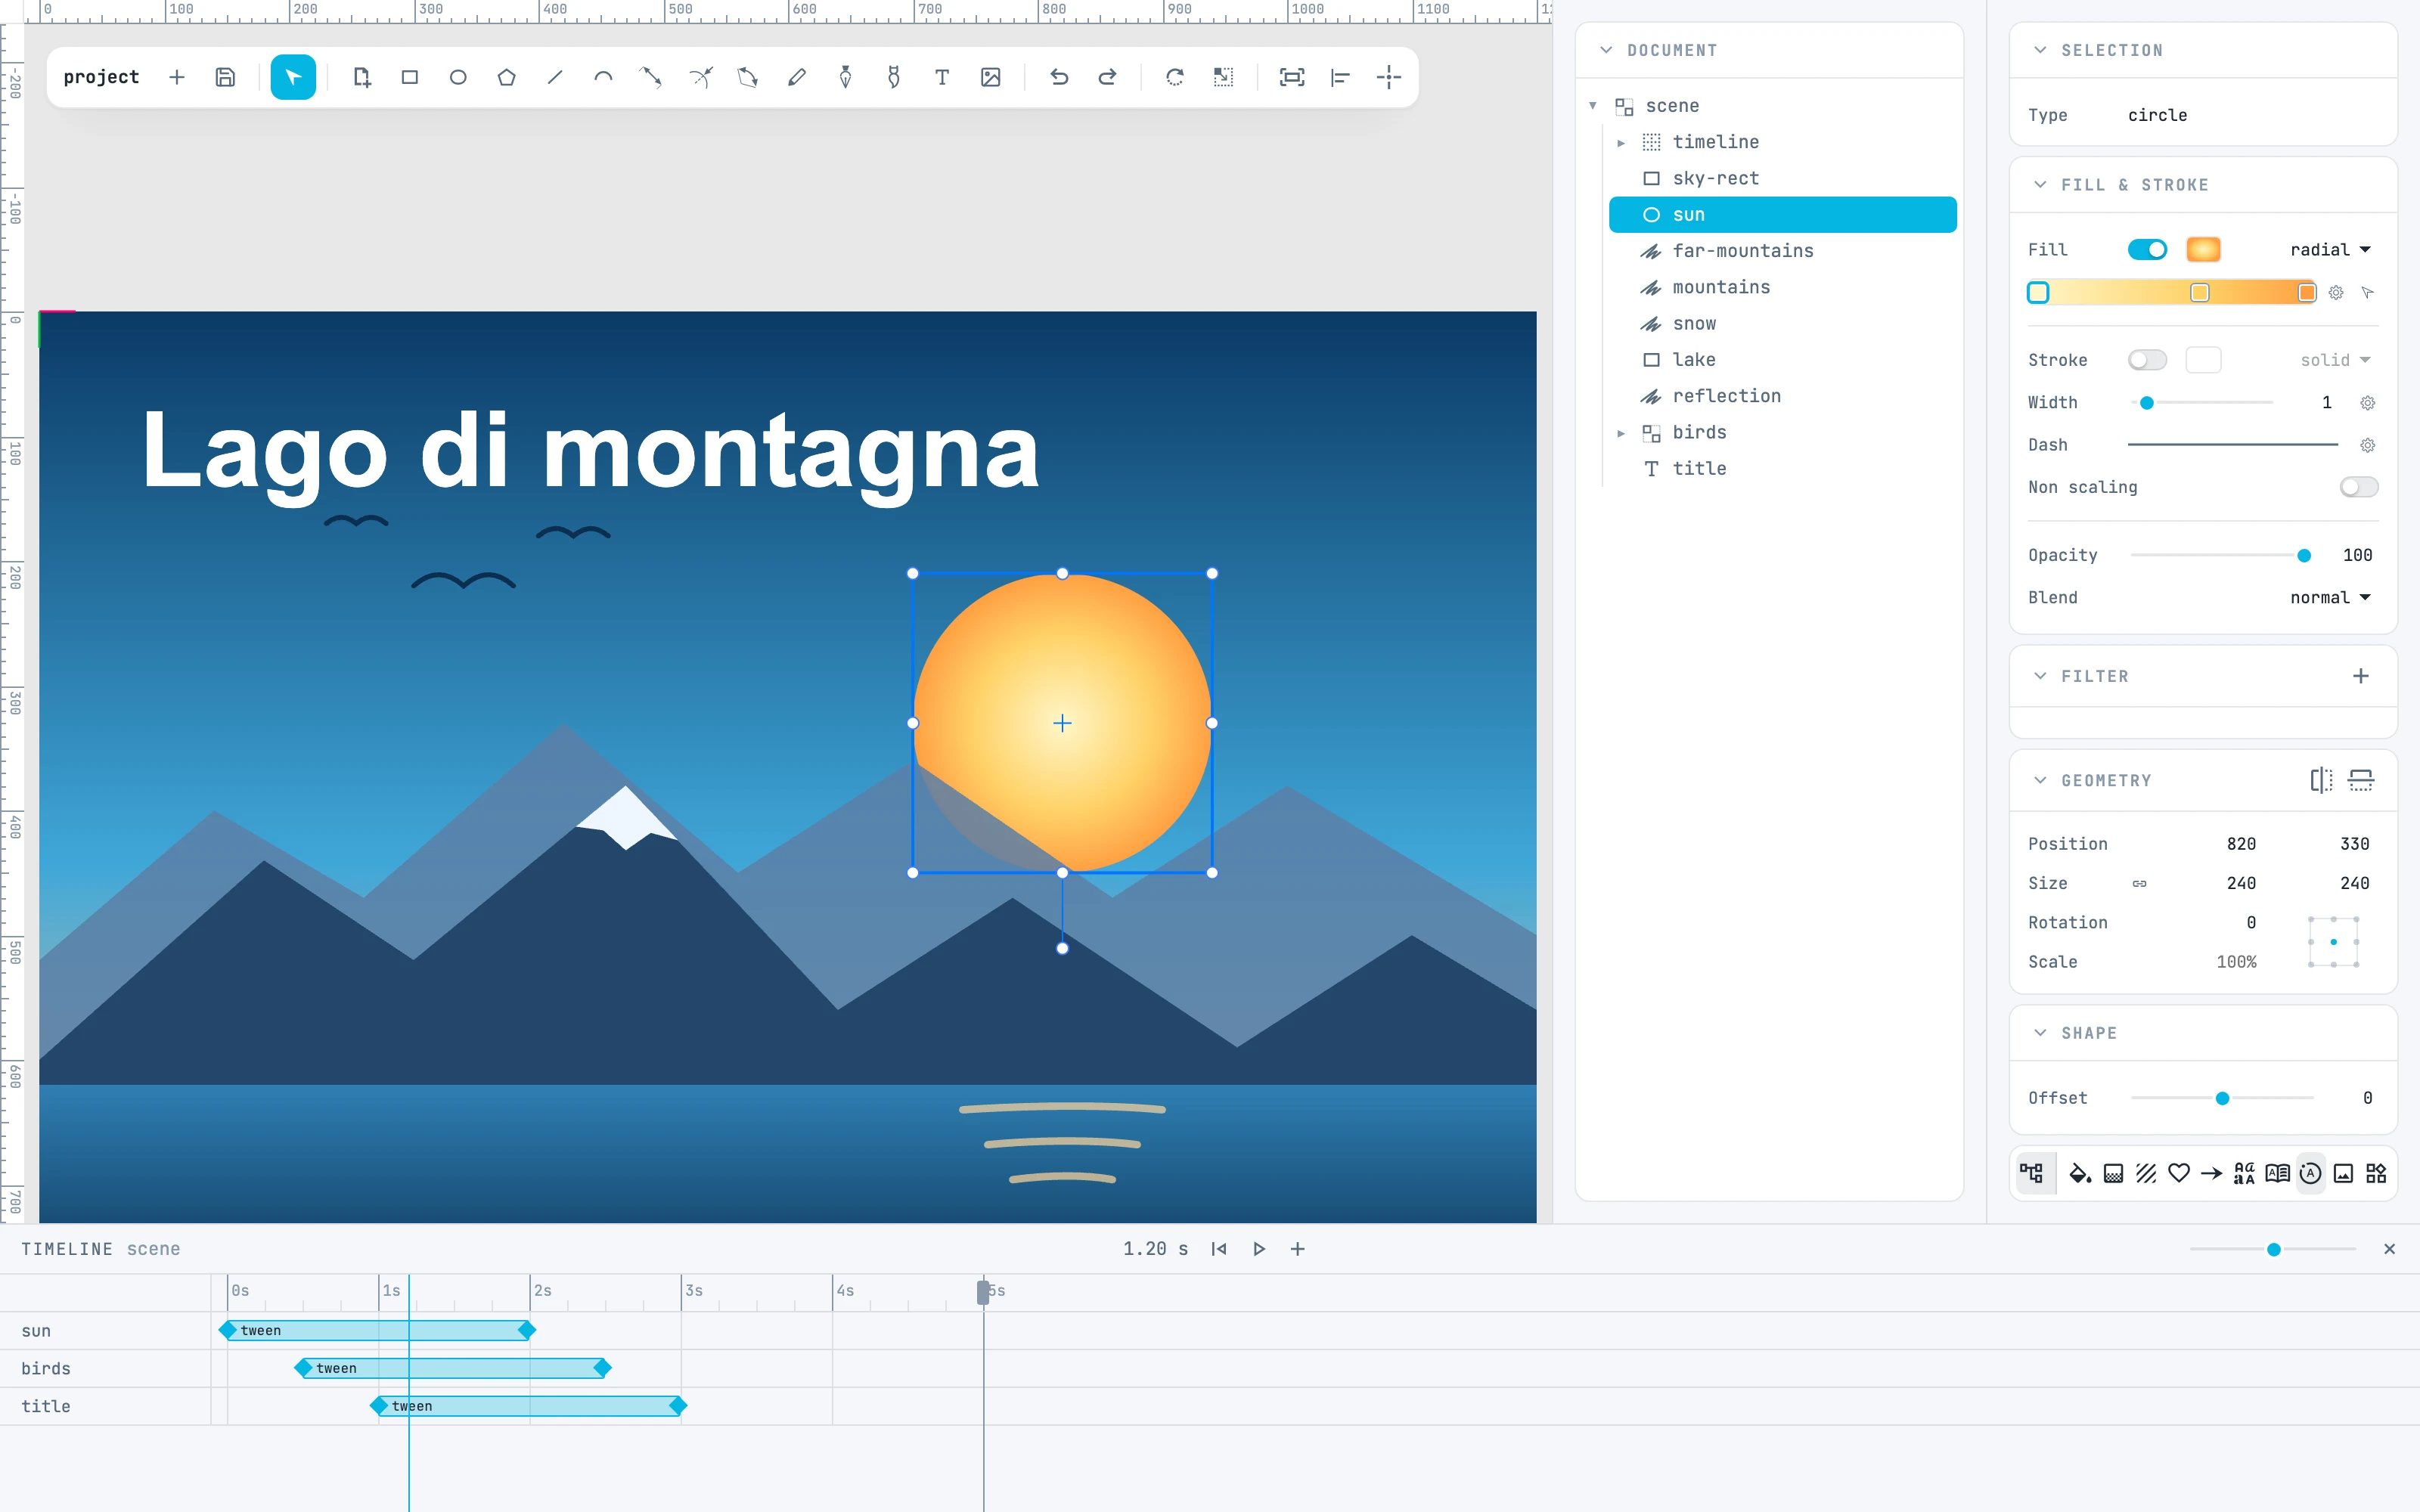Expand the birds group
The height and width of the screenshot is (1512, 2420).
click(x=1621, y=433)
